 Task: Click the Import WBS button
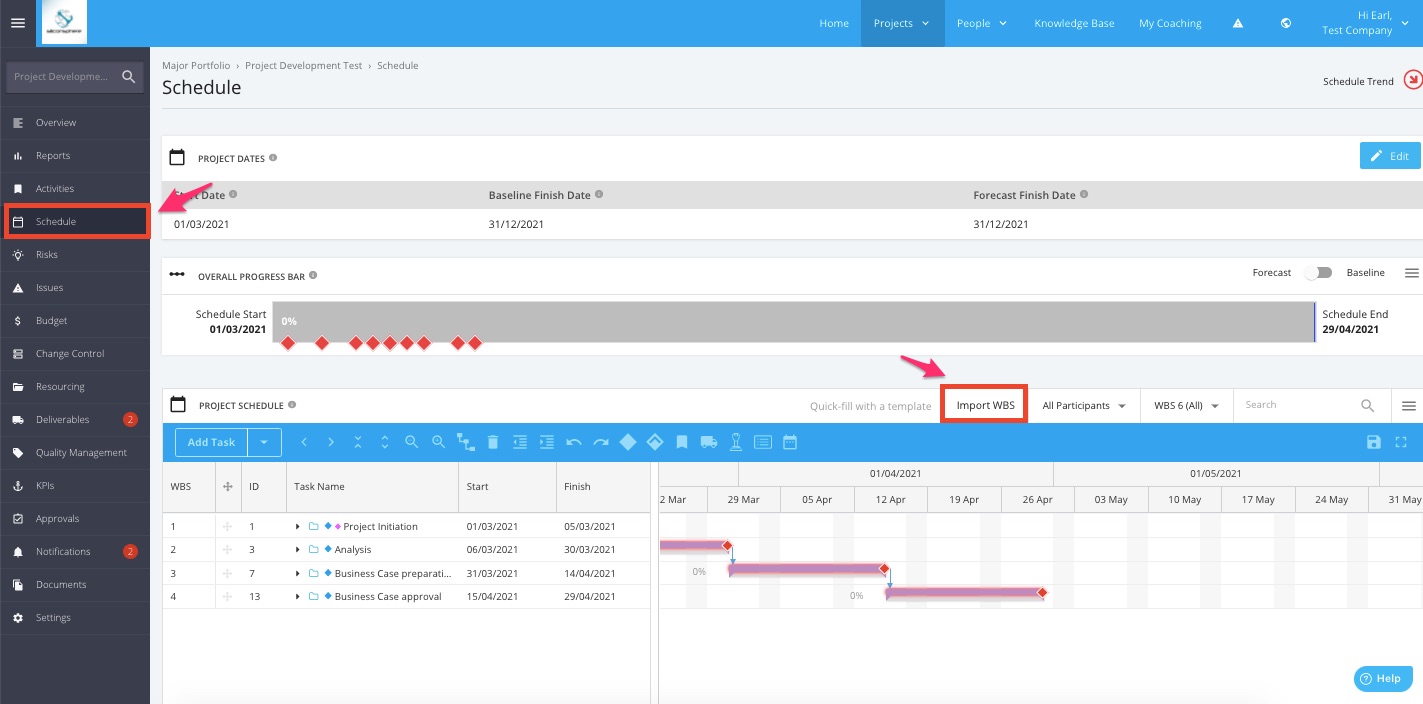[985, 405]
